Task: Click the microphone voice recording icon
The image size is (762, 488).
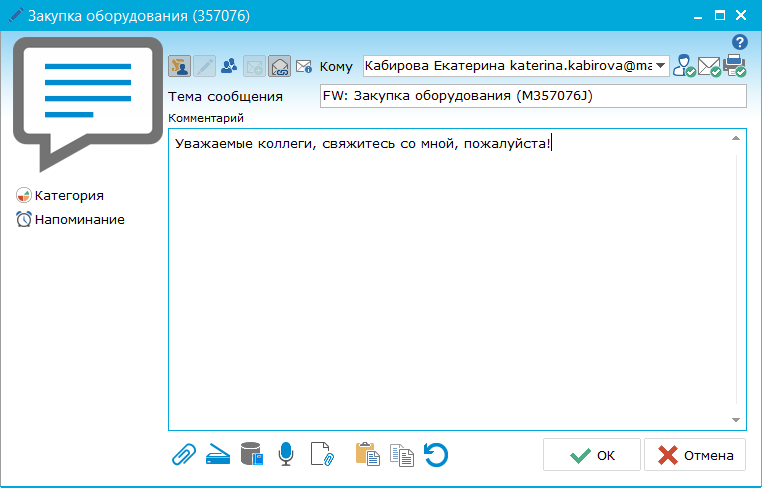Action: pyautogui.click(x=287, y=455)
